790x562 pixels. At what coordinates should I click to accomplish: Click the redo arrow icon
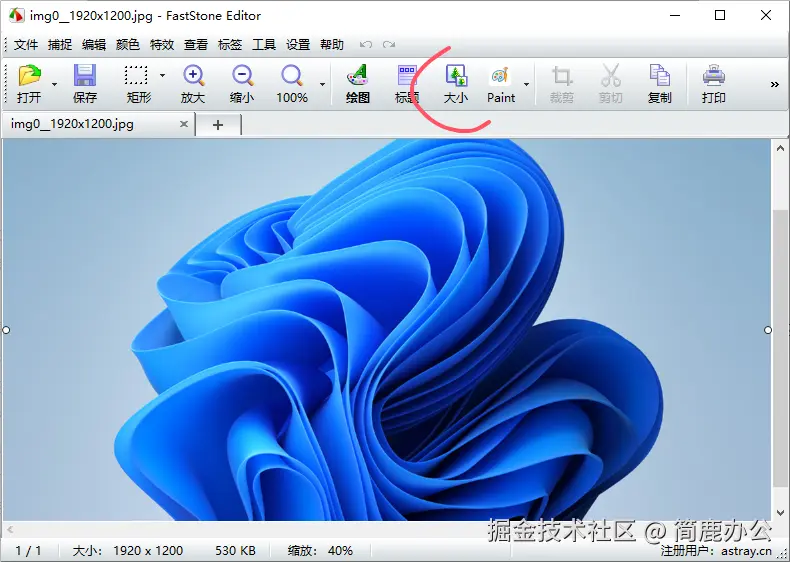[x=388, y=44]
